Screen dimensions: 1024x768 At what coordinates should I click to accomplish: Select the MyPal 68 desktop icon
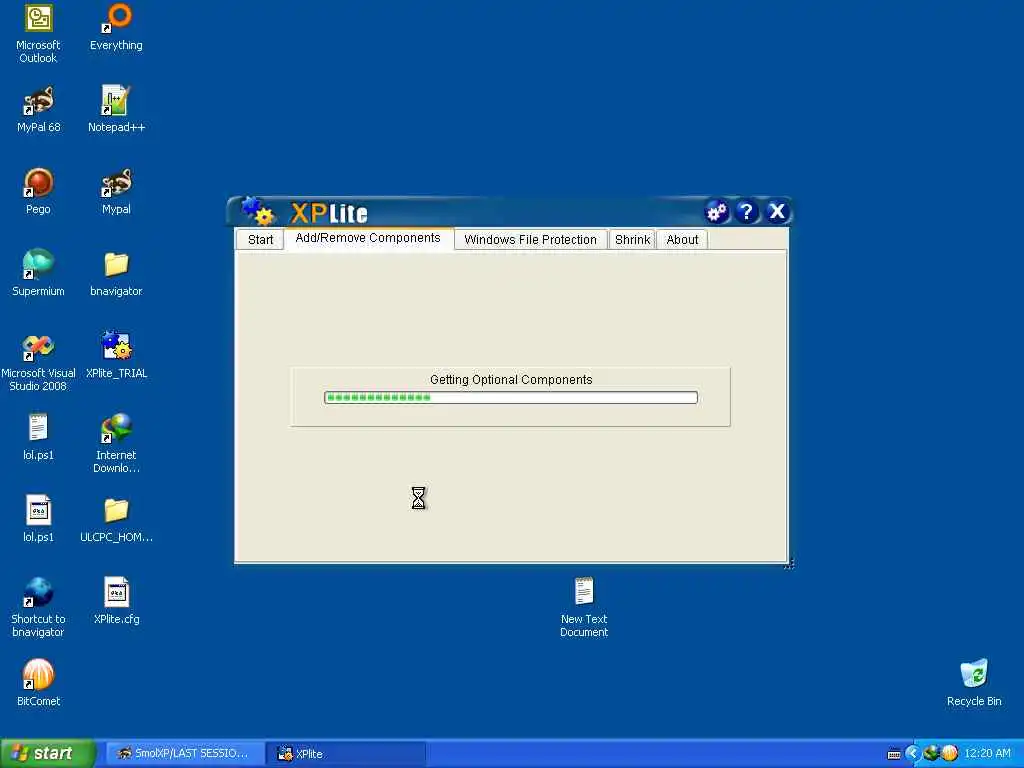(x=38, y=110)
